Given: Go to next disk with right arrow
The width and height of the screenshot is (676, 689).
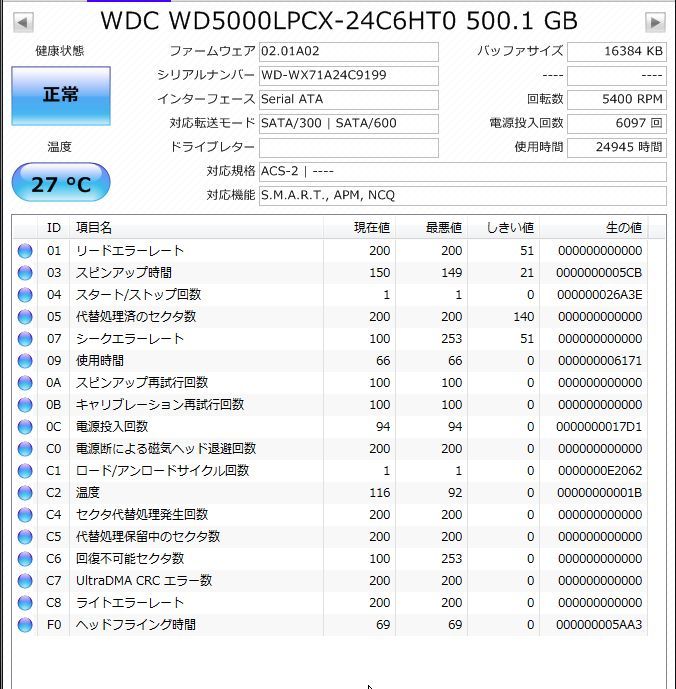Looking at the screenshot, I should pyautogui.click(x=655, y=22).
